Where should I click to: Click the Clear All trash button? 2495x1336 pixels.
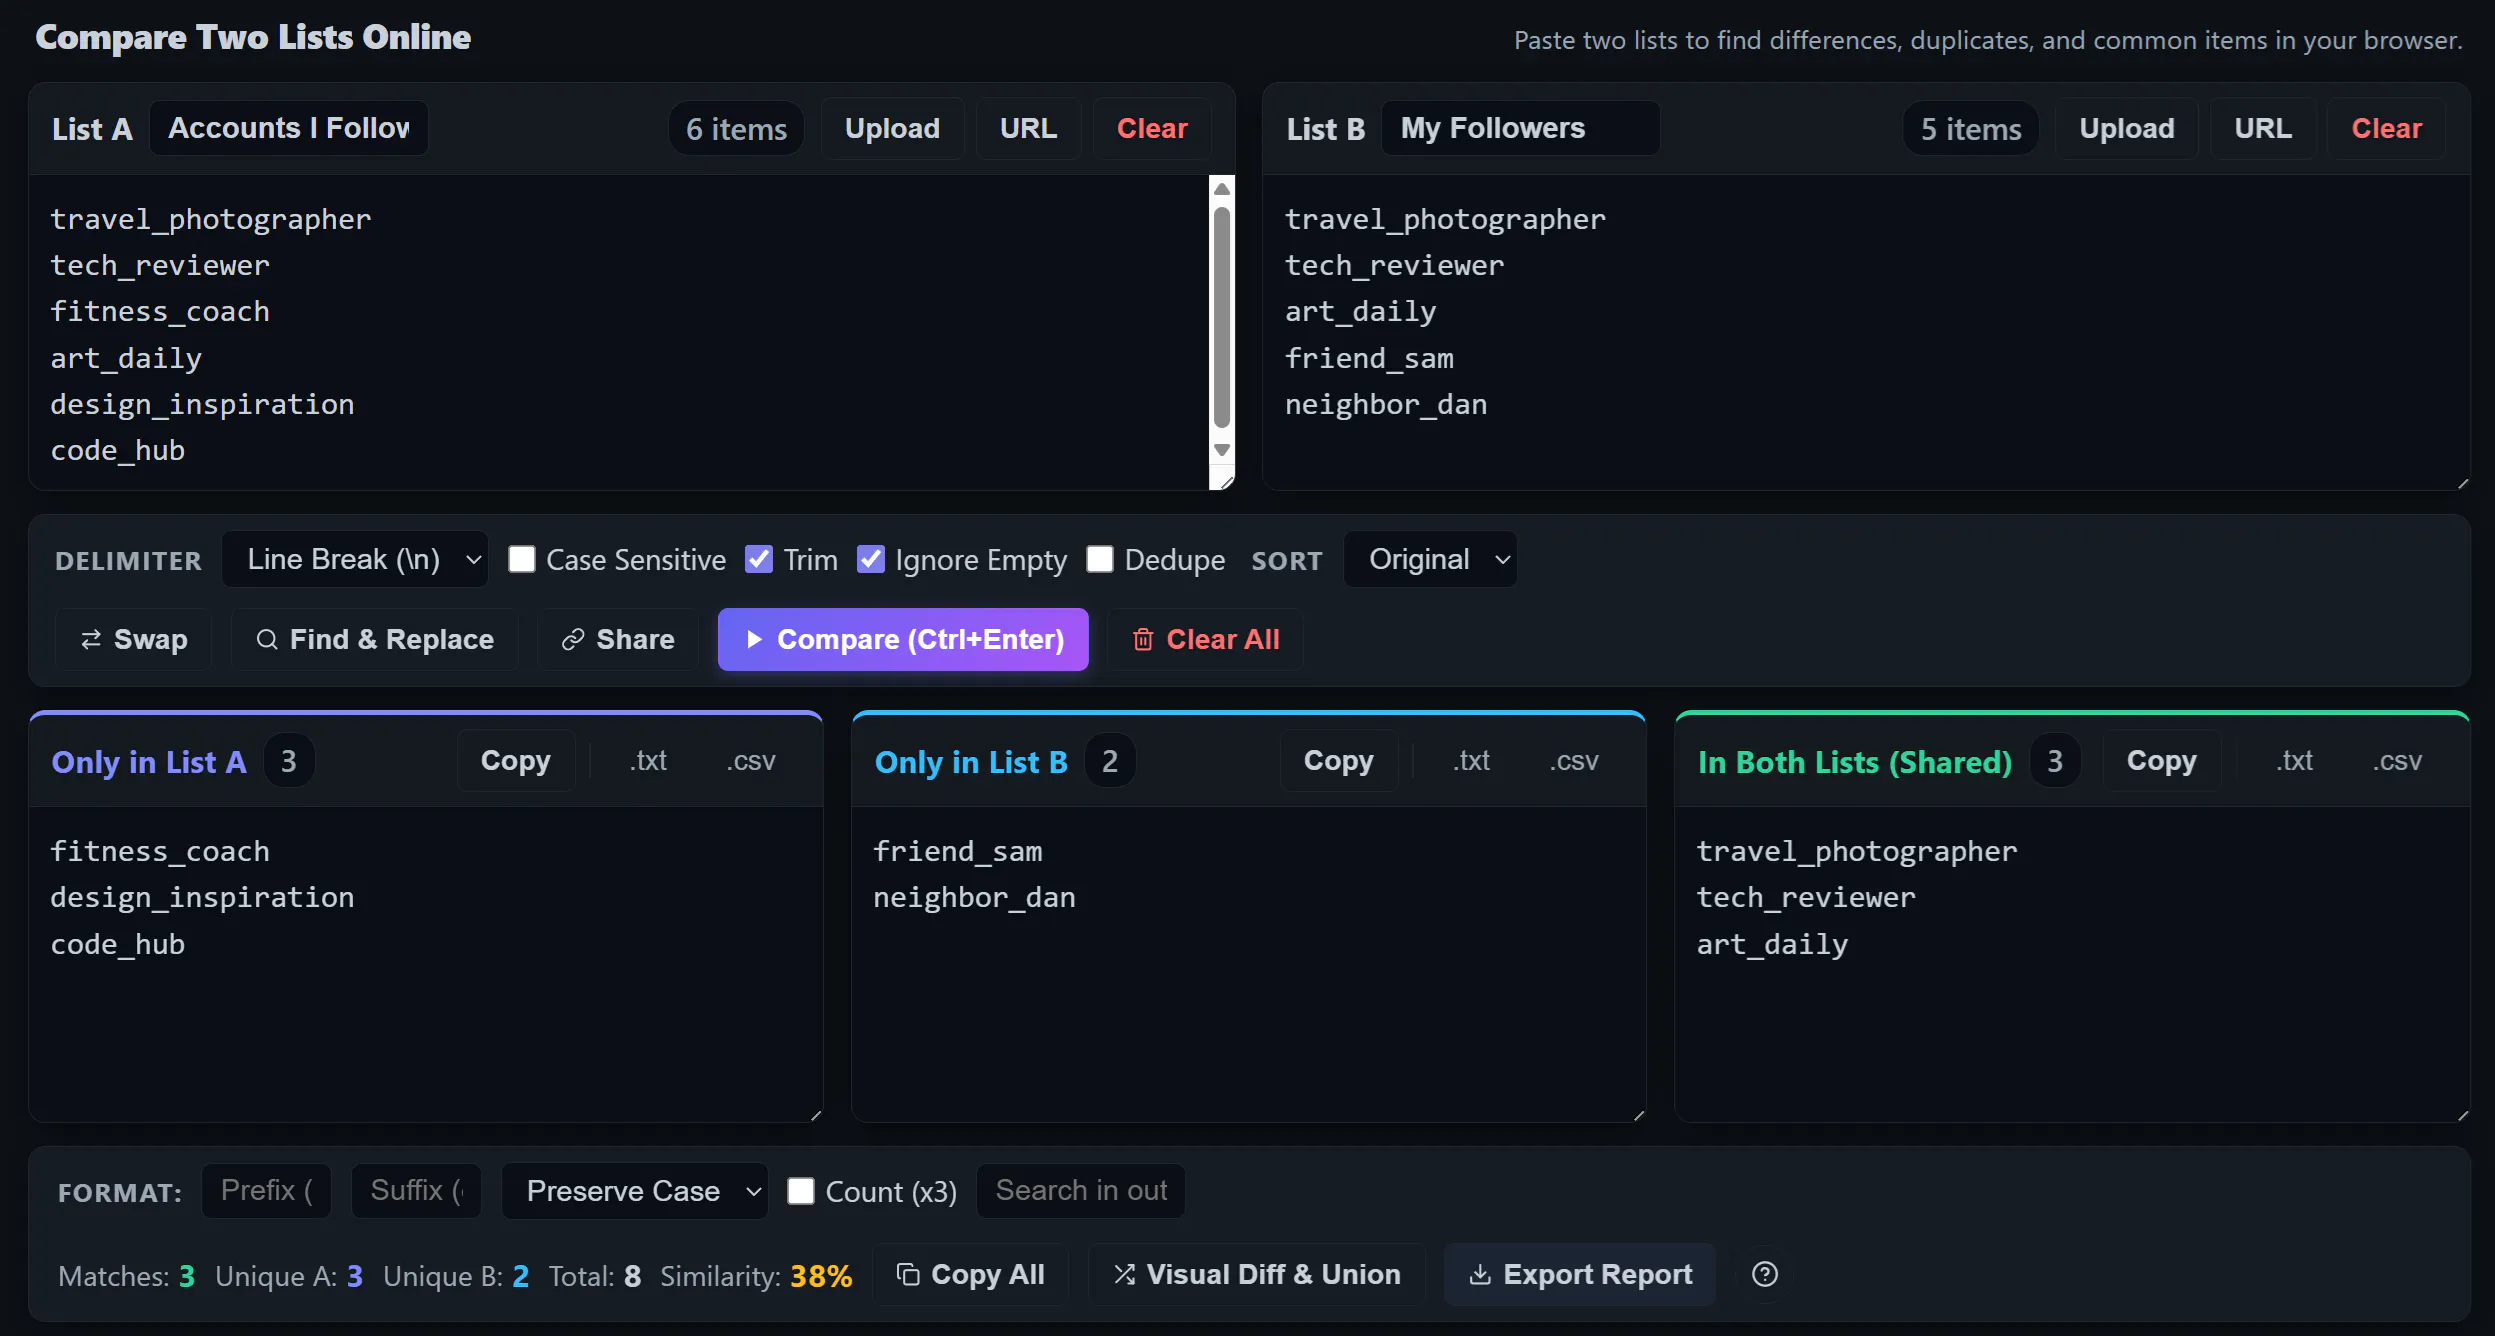[x=1205, y=639]
